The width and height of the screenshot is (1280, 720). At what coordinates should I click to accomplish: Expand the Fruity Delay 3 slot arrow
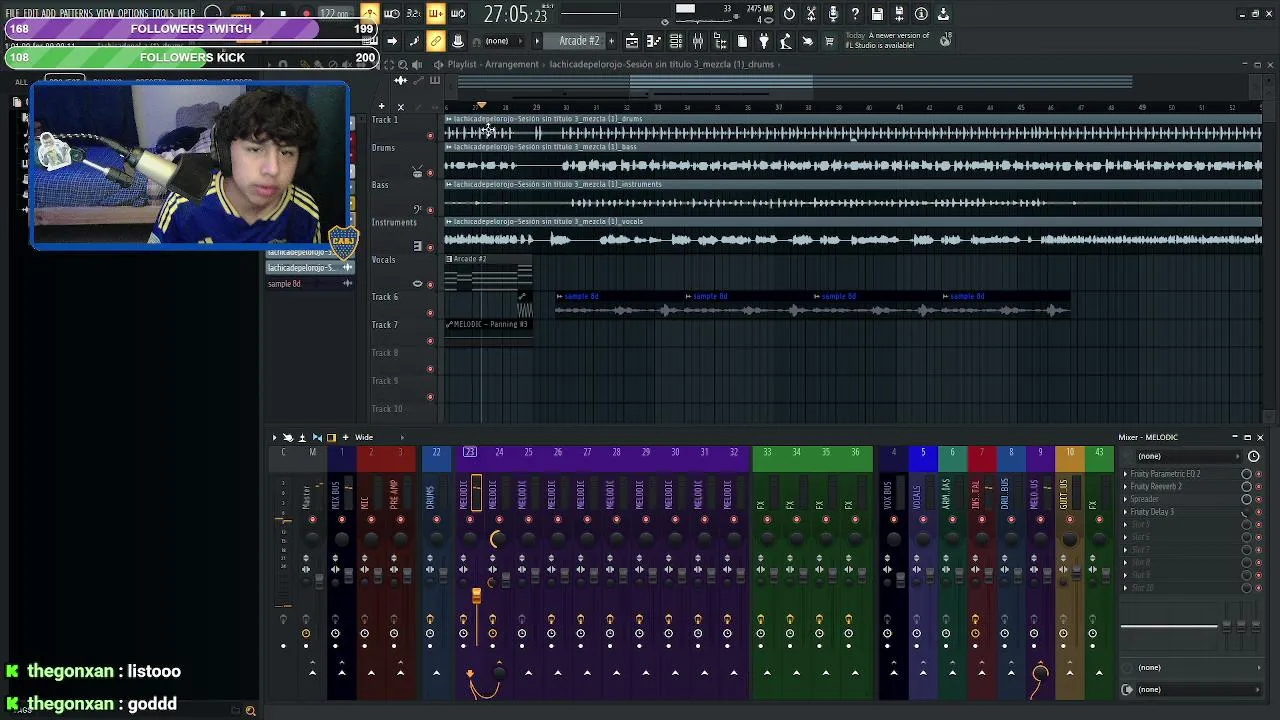[x=1125, y=512]
